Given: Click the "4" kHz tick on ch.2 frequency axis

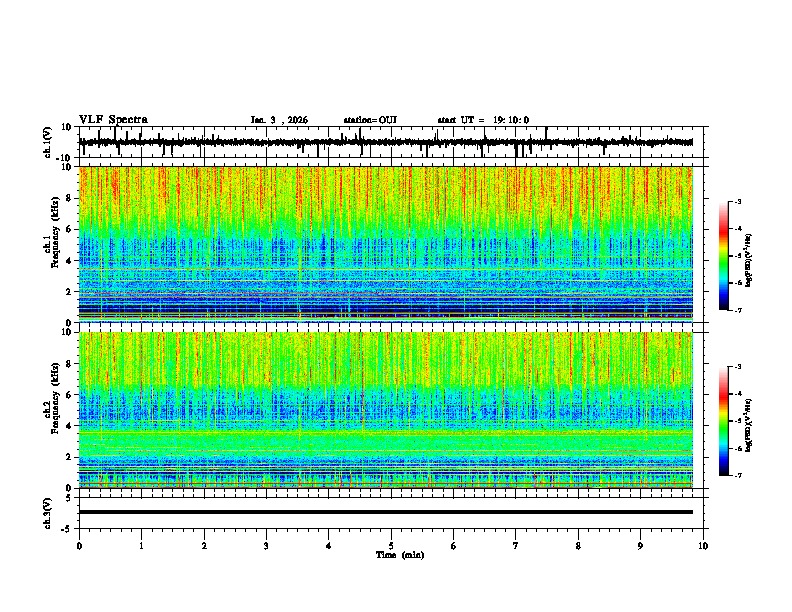Looking at the screenshot, I should pos(69,426).
